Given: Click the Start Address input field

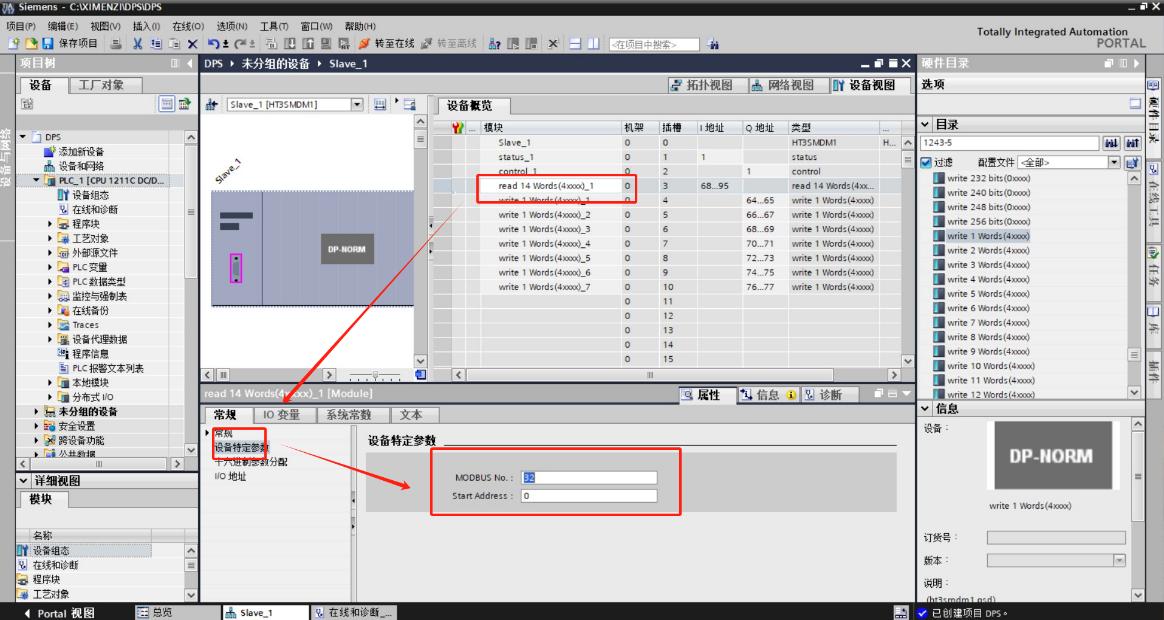Looking at the screenshot, I should click(589, 495).
